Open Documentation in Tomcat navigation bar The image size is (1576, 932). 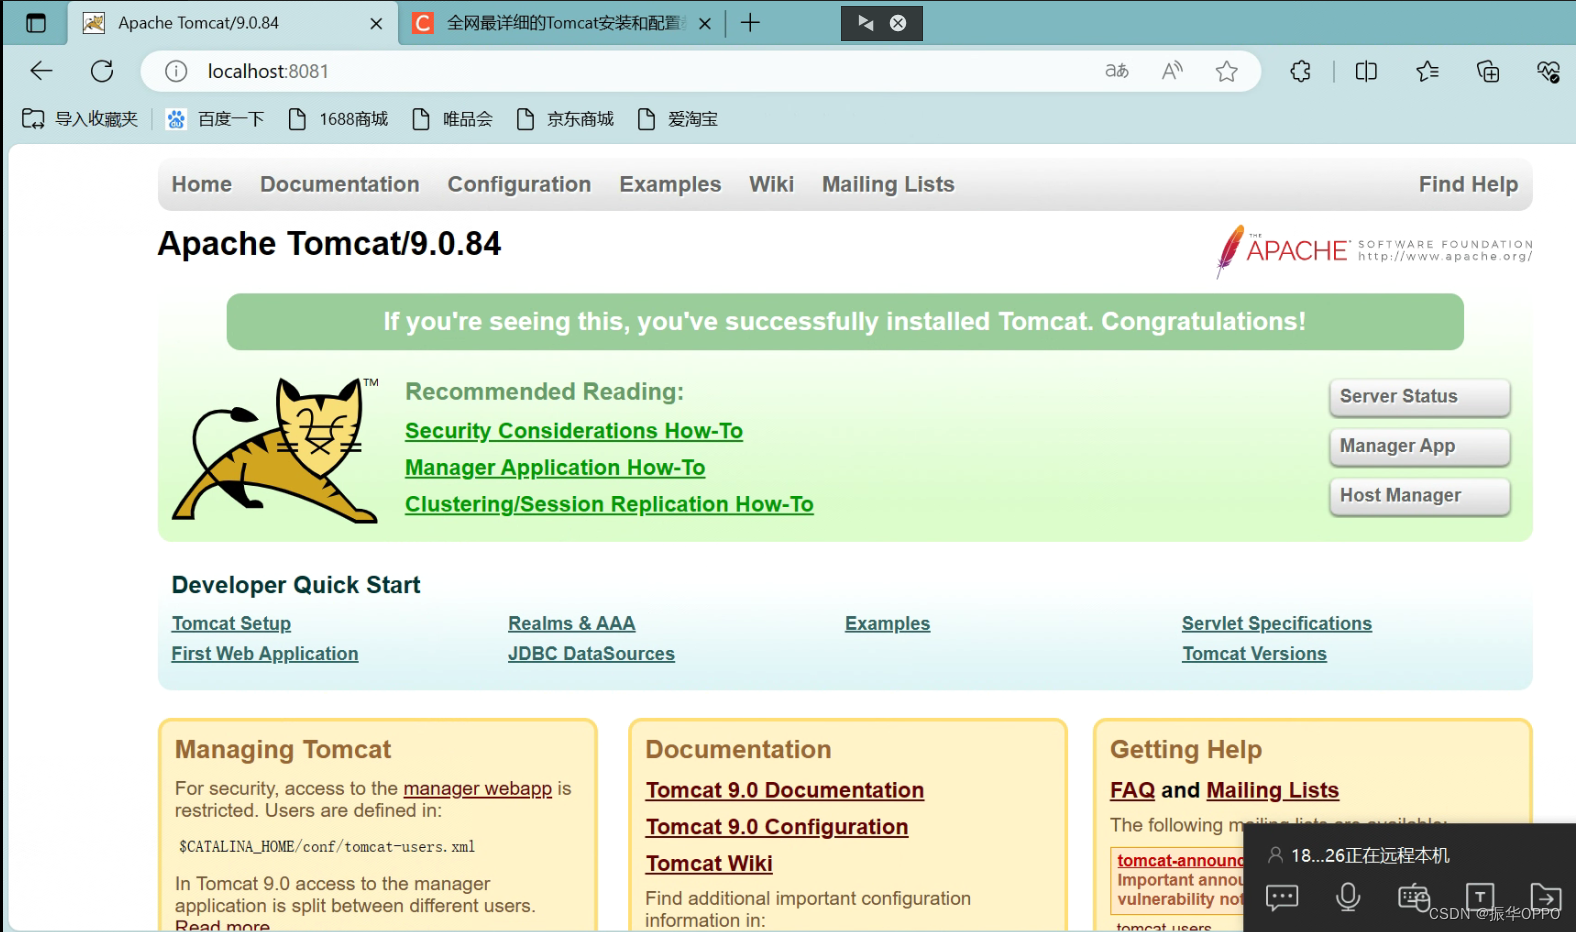[x=340, y=184]
